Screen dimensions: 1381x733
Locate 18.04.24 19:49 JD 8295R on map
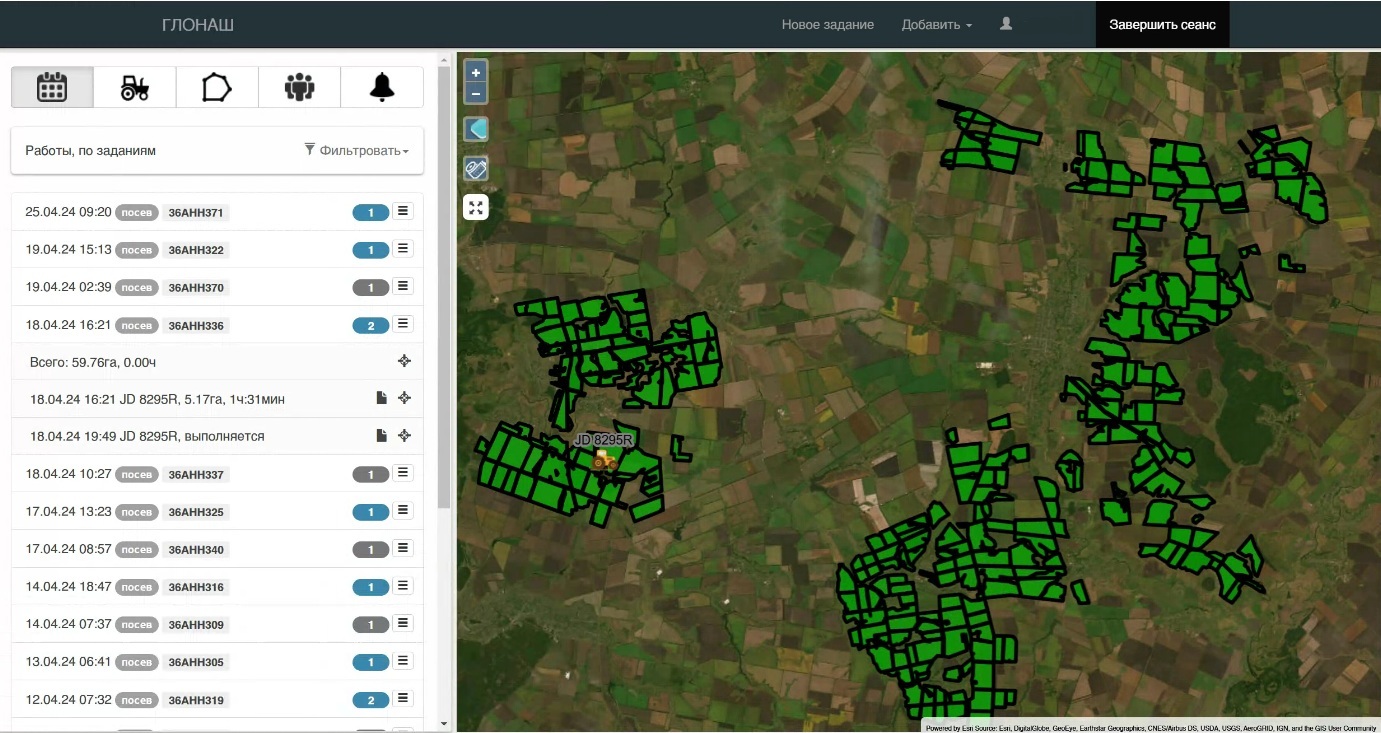[404, 435]
